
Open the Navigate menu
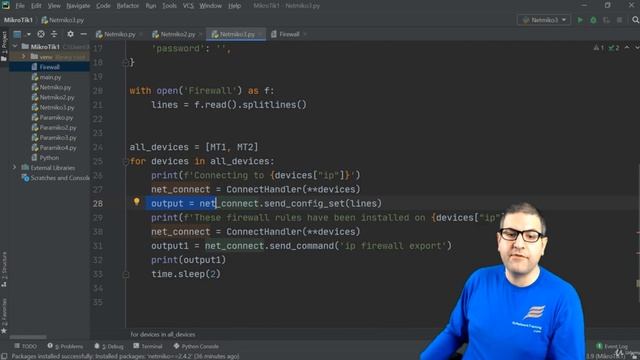tap(78, 6)
